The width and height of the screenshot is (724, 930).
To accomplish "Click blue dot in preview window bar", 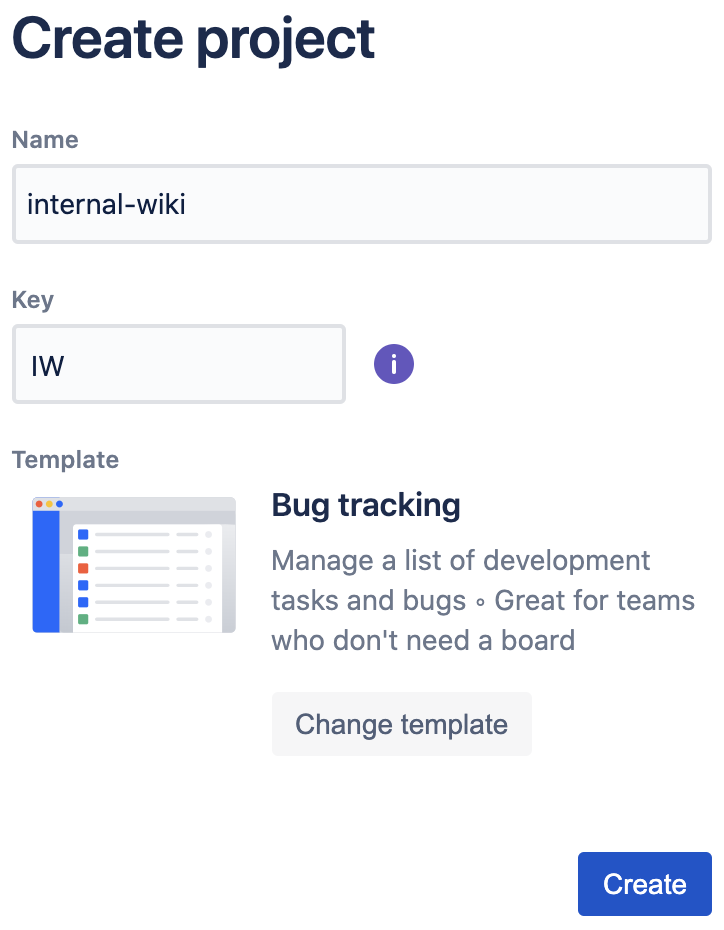I will (x=59, y=504).
